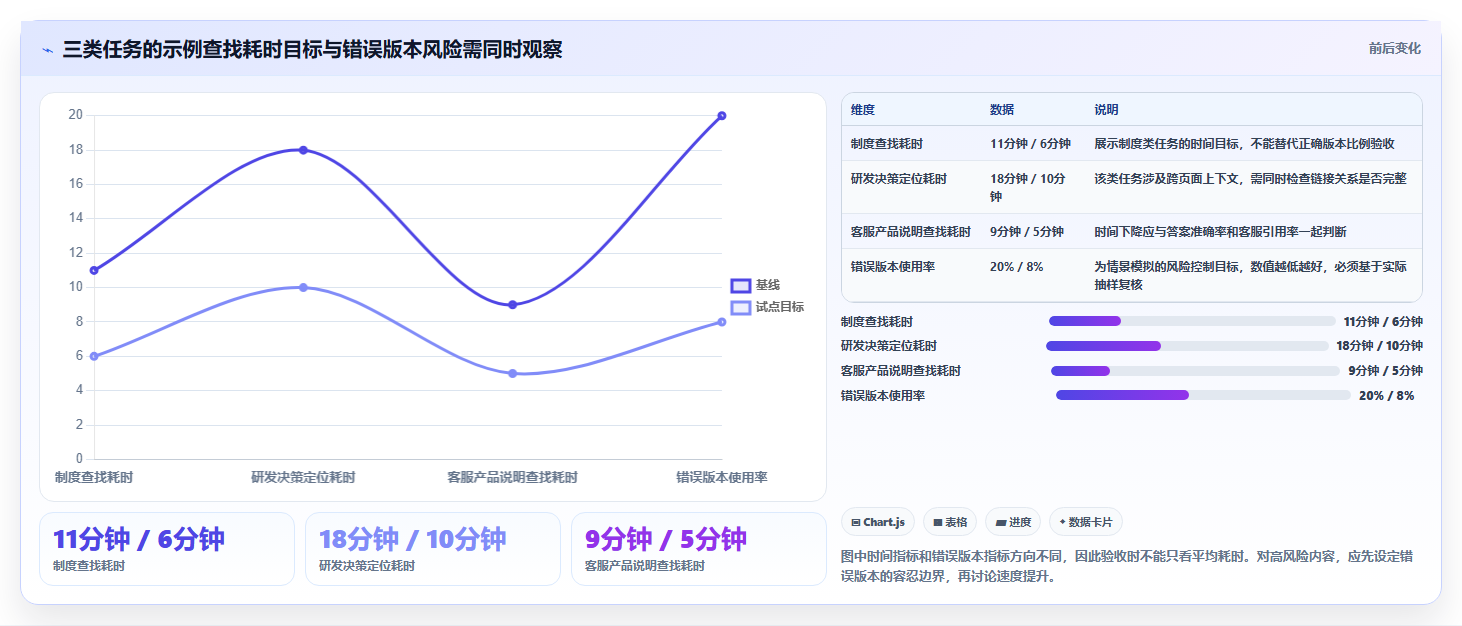Toggle the 试点目标 legend label
Screen dimensions: 1462x626
click(x=780, y=307)
